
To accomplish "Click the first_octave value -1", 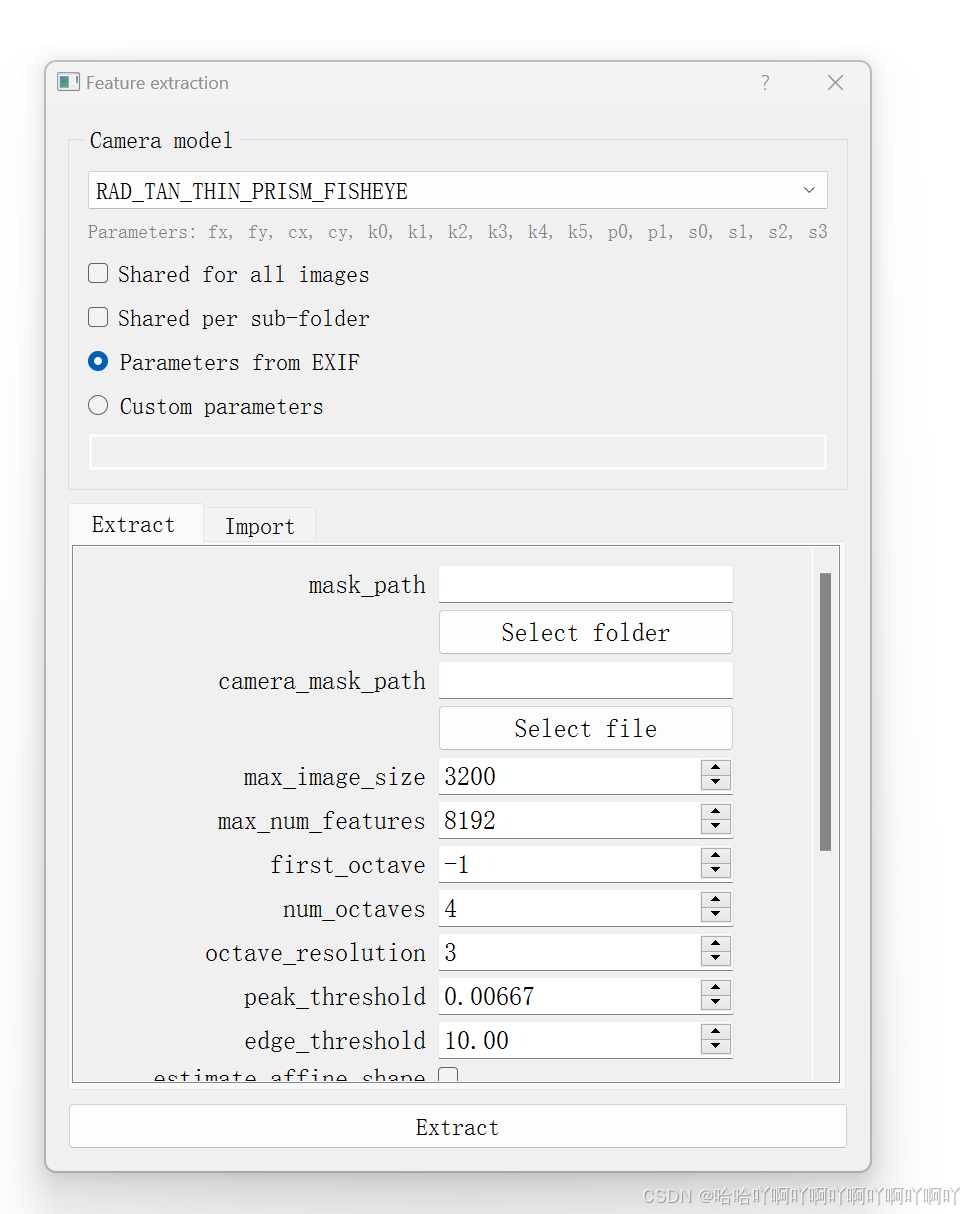I will (x=457, y=865).
